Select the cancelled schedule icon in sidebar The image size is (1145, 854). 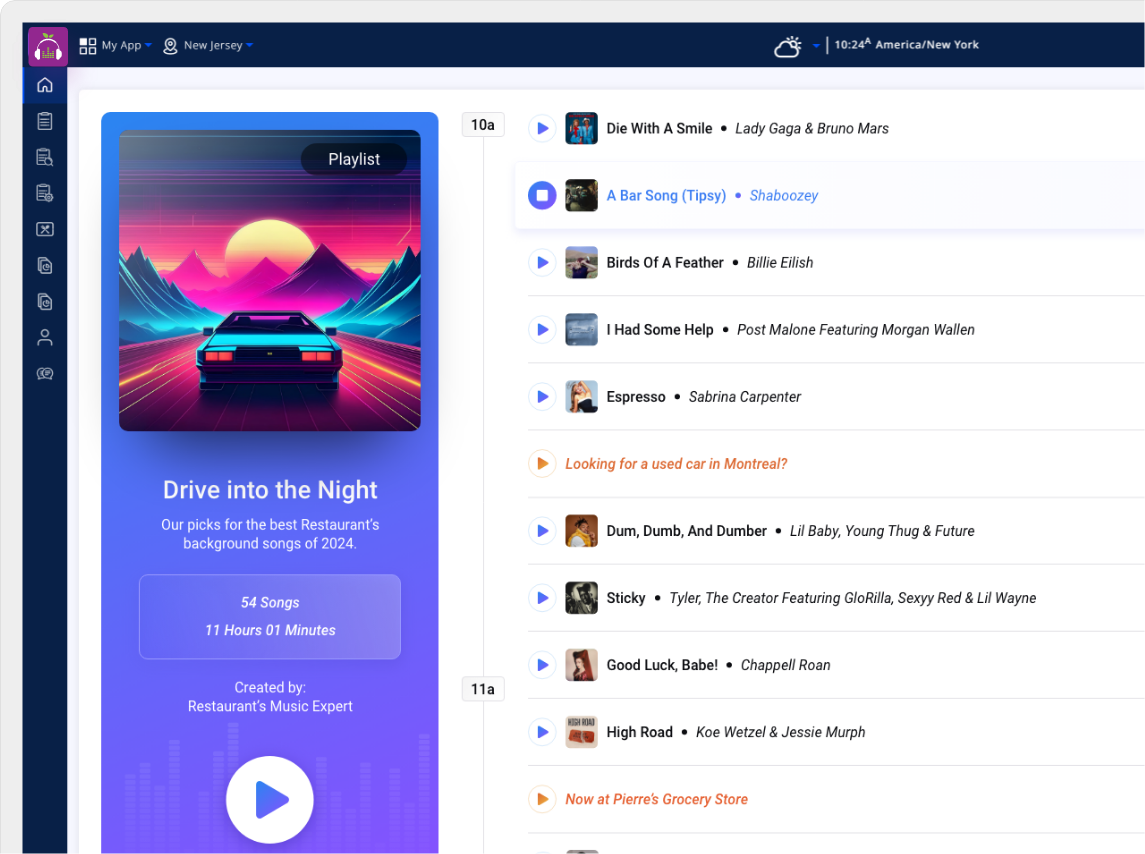tap(44, 229)
